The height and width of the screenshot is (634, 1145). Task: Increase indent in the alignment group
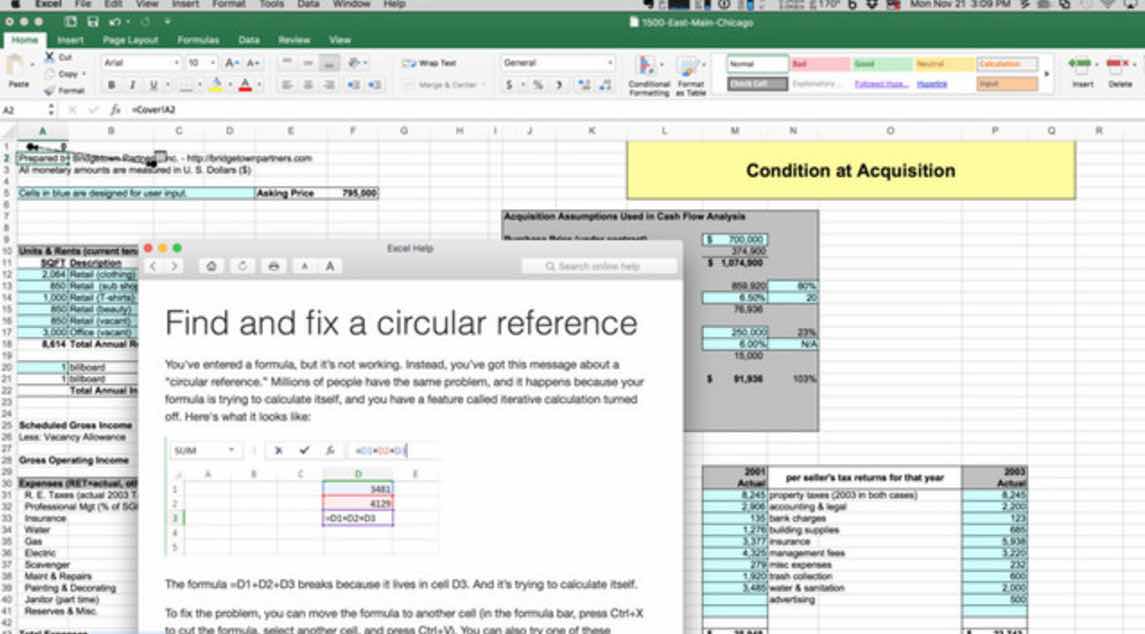(375, 85)
